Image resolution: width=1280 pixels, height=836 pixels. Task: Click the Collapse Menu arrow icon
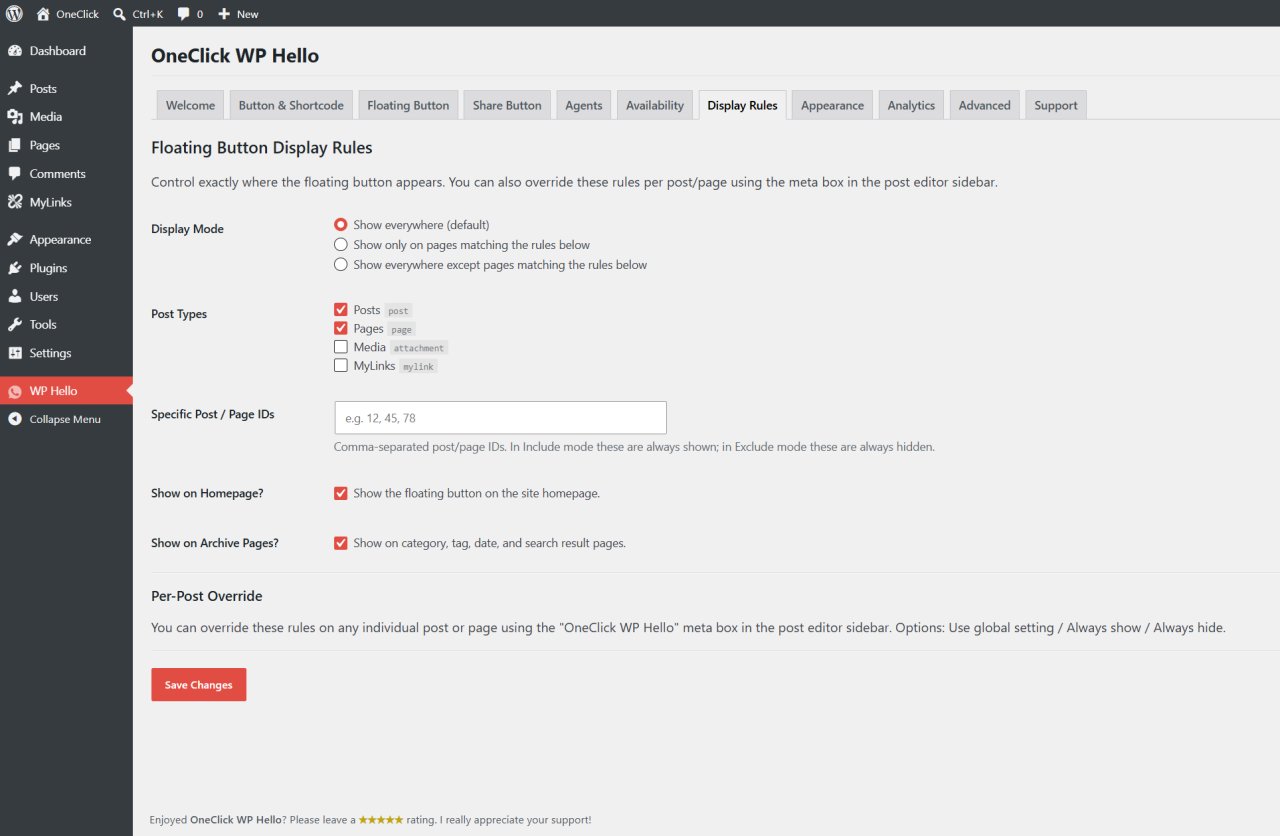(15, 419)
